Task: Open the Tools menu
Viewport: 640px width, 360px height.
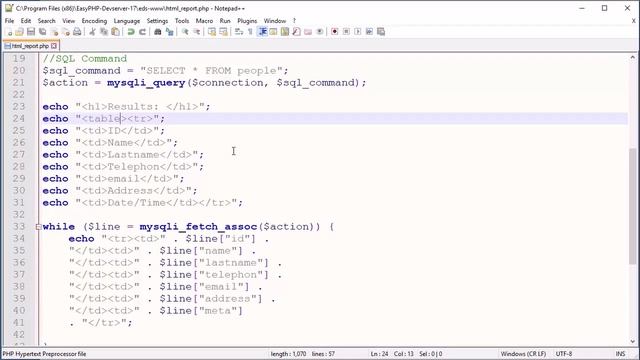Action: coord(182,21)
